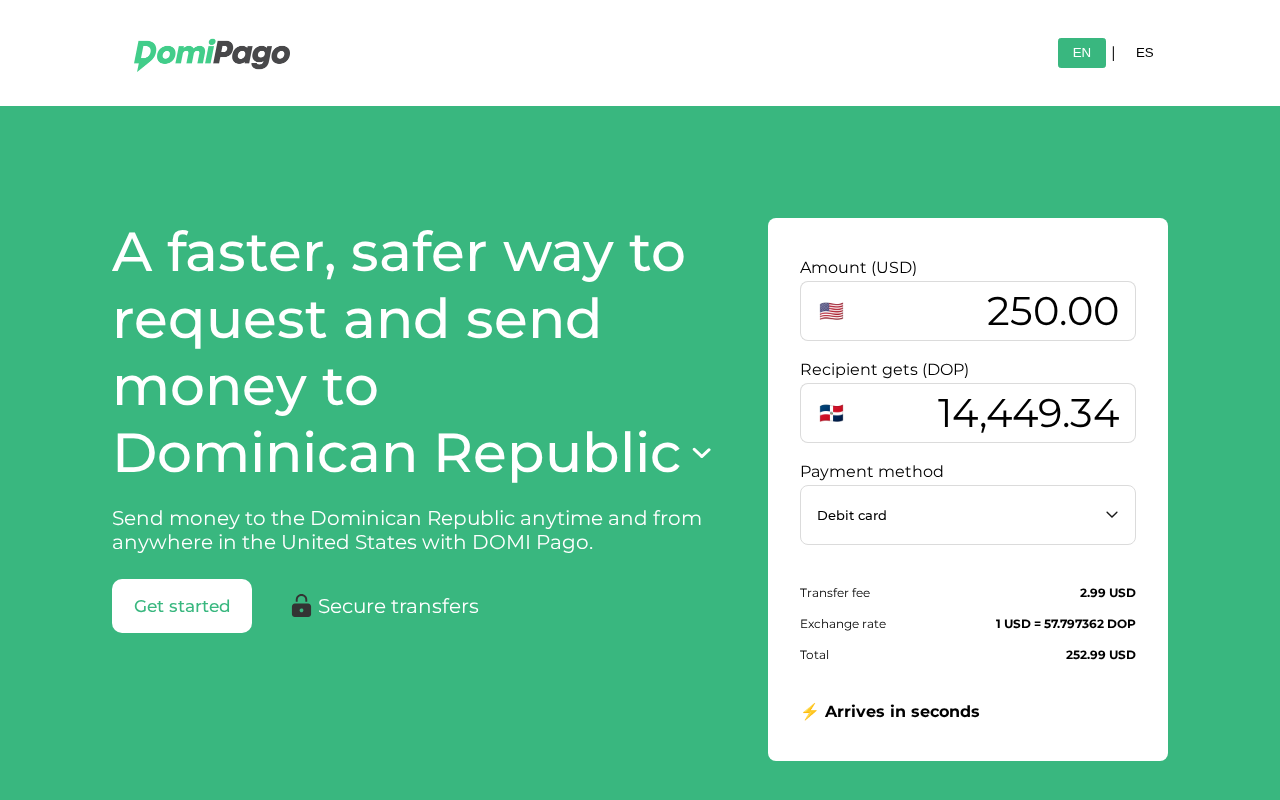This screenshot has width=1280, height=800.
Task: Click the Secure transfers text
Action: click(x=398, y=606)
